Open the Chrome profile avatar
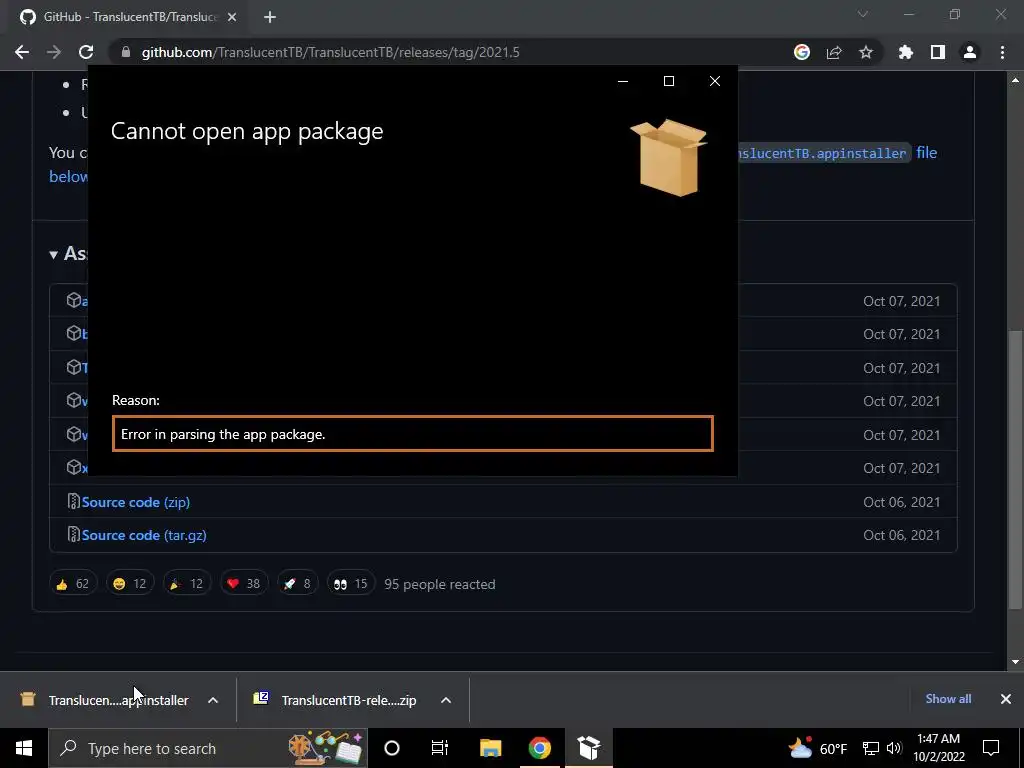Screen dimensions: 1024x768 point(970,52)
